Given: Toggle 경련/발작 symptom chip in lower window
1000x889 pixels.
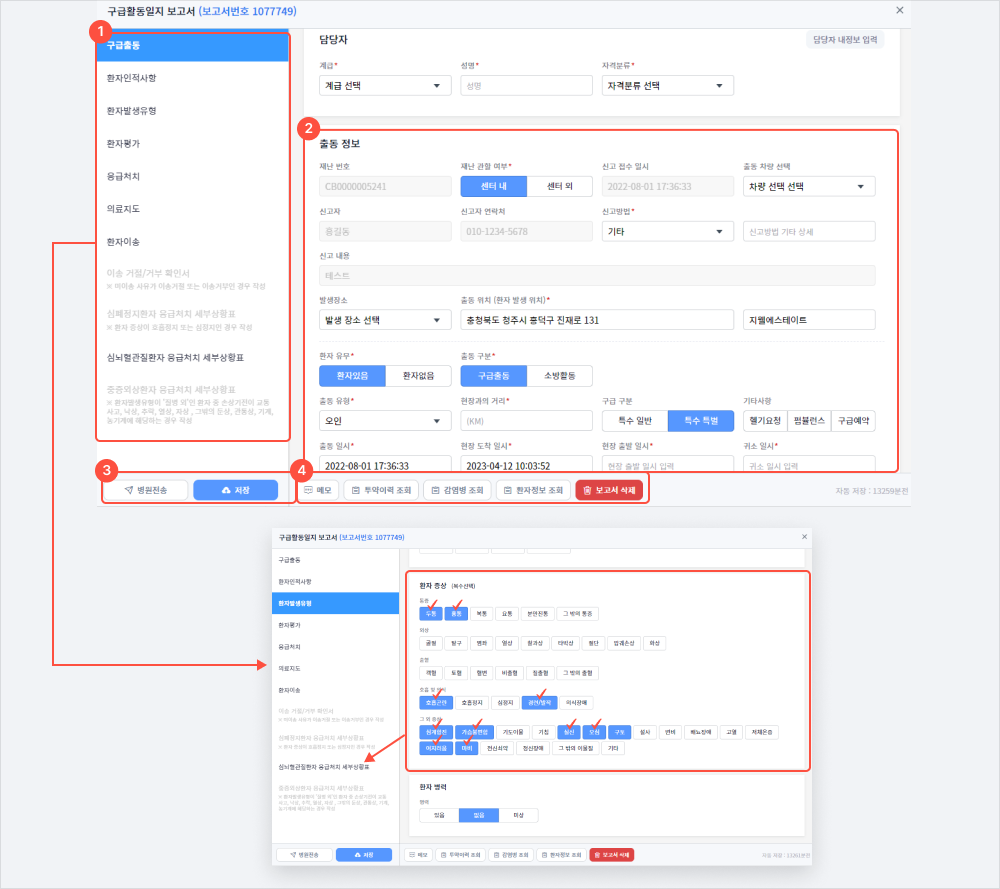Looking at the screenshot, I should (540, 703).
